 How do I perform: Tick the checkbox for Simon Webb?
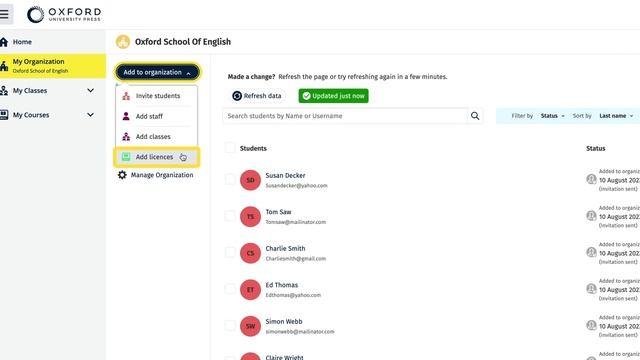tap(230, 325)
